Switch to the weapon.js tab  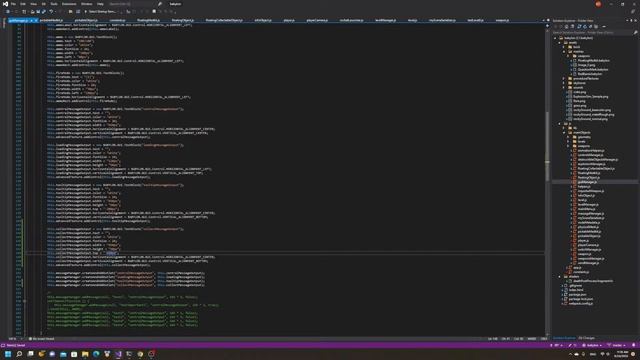click(502, 20)
